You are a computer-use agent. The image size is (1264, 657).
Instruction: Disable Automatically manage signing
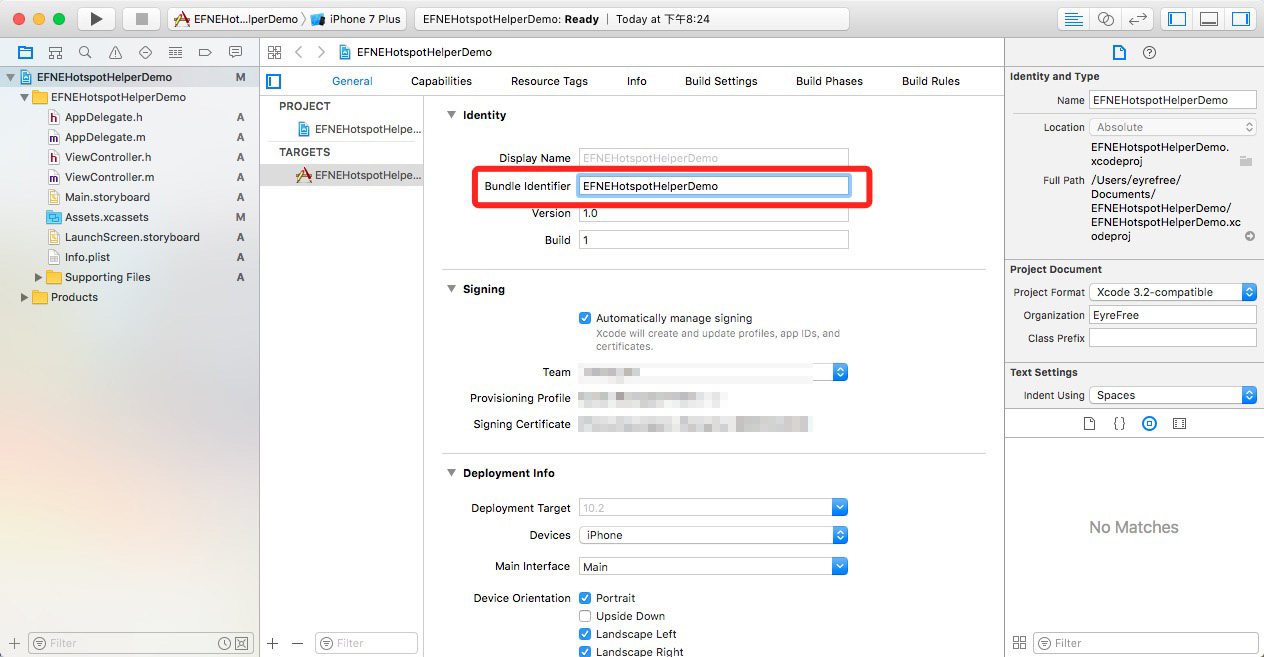[x=585, y=318]
